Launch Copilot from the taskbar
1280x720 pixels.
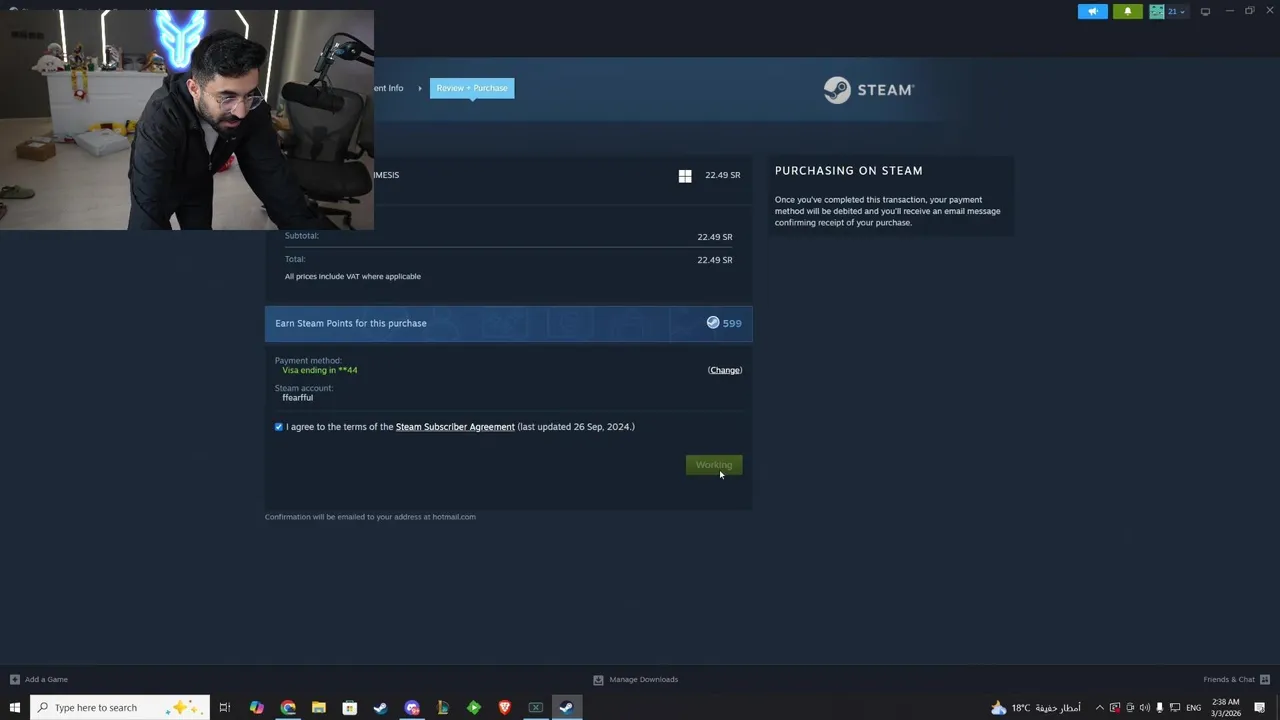[257, 708]
